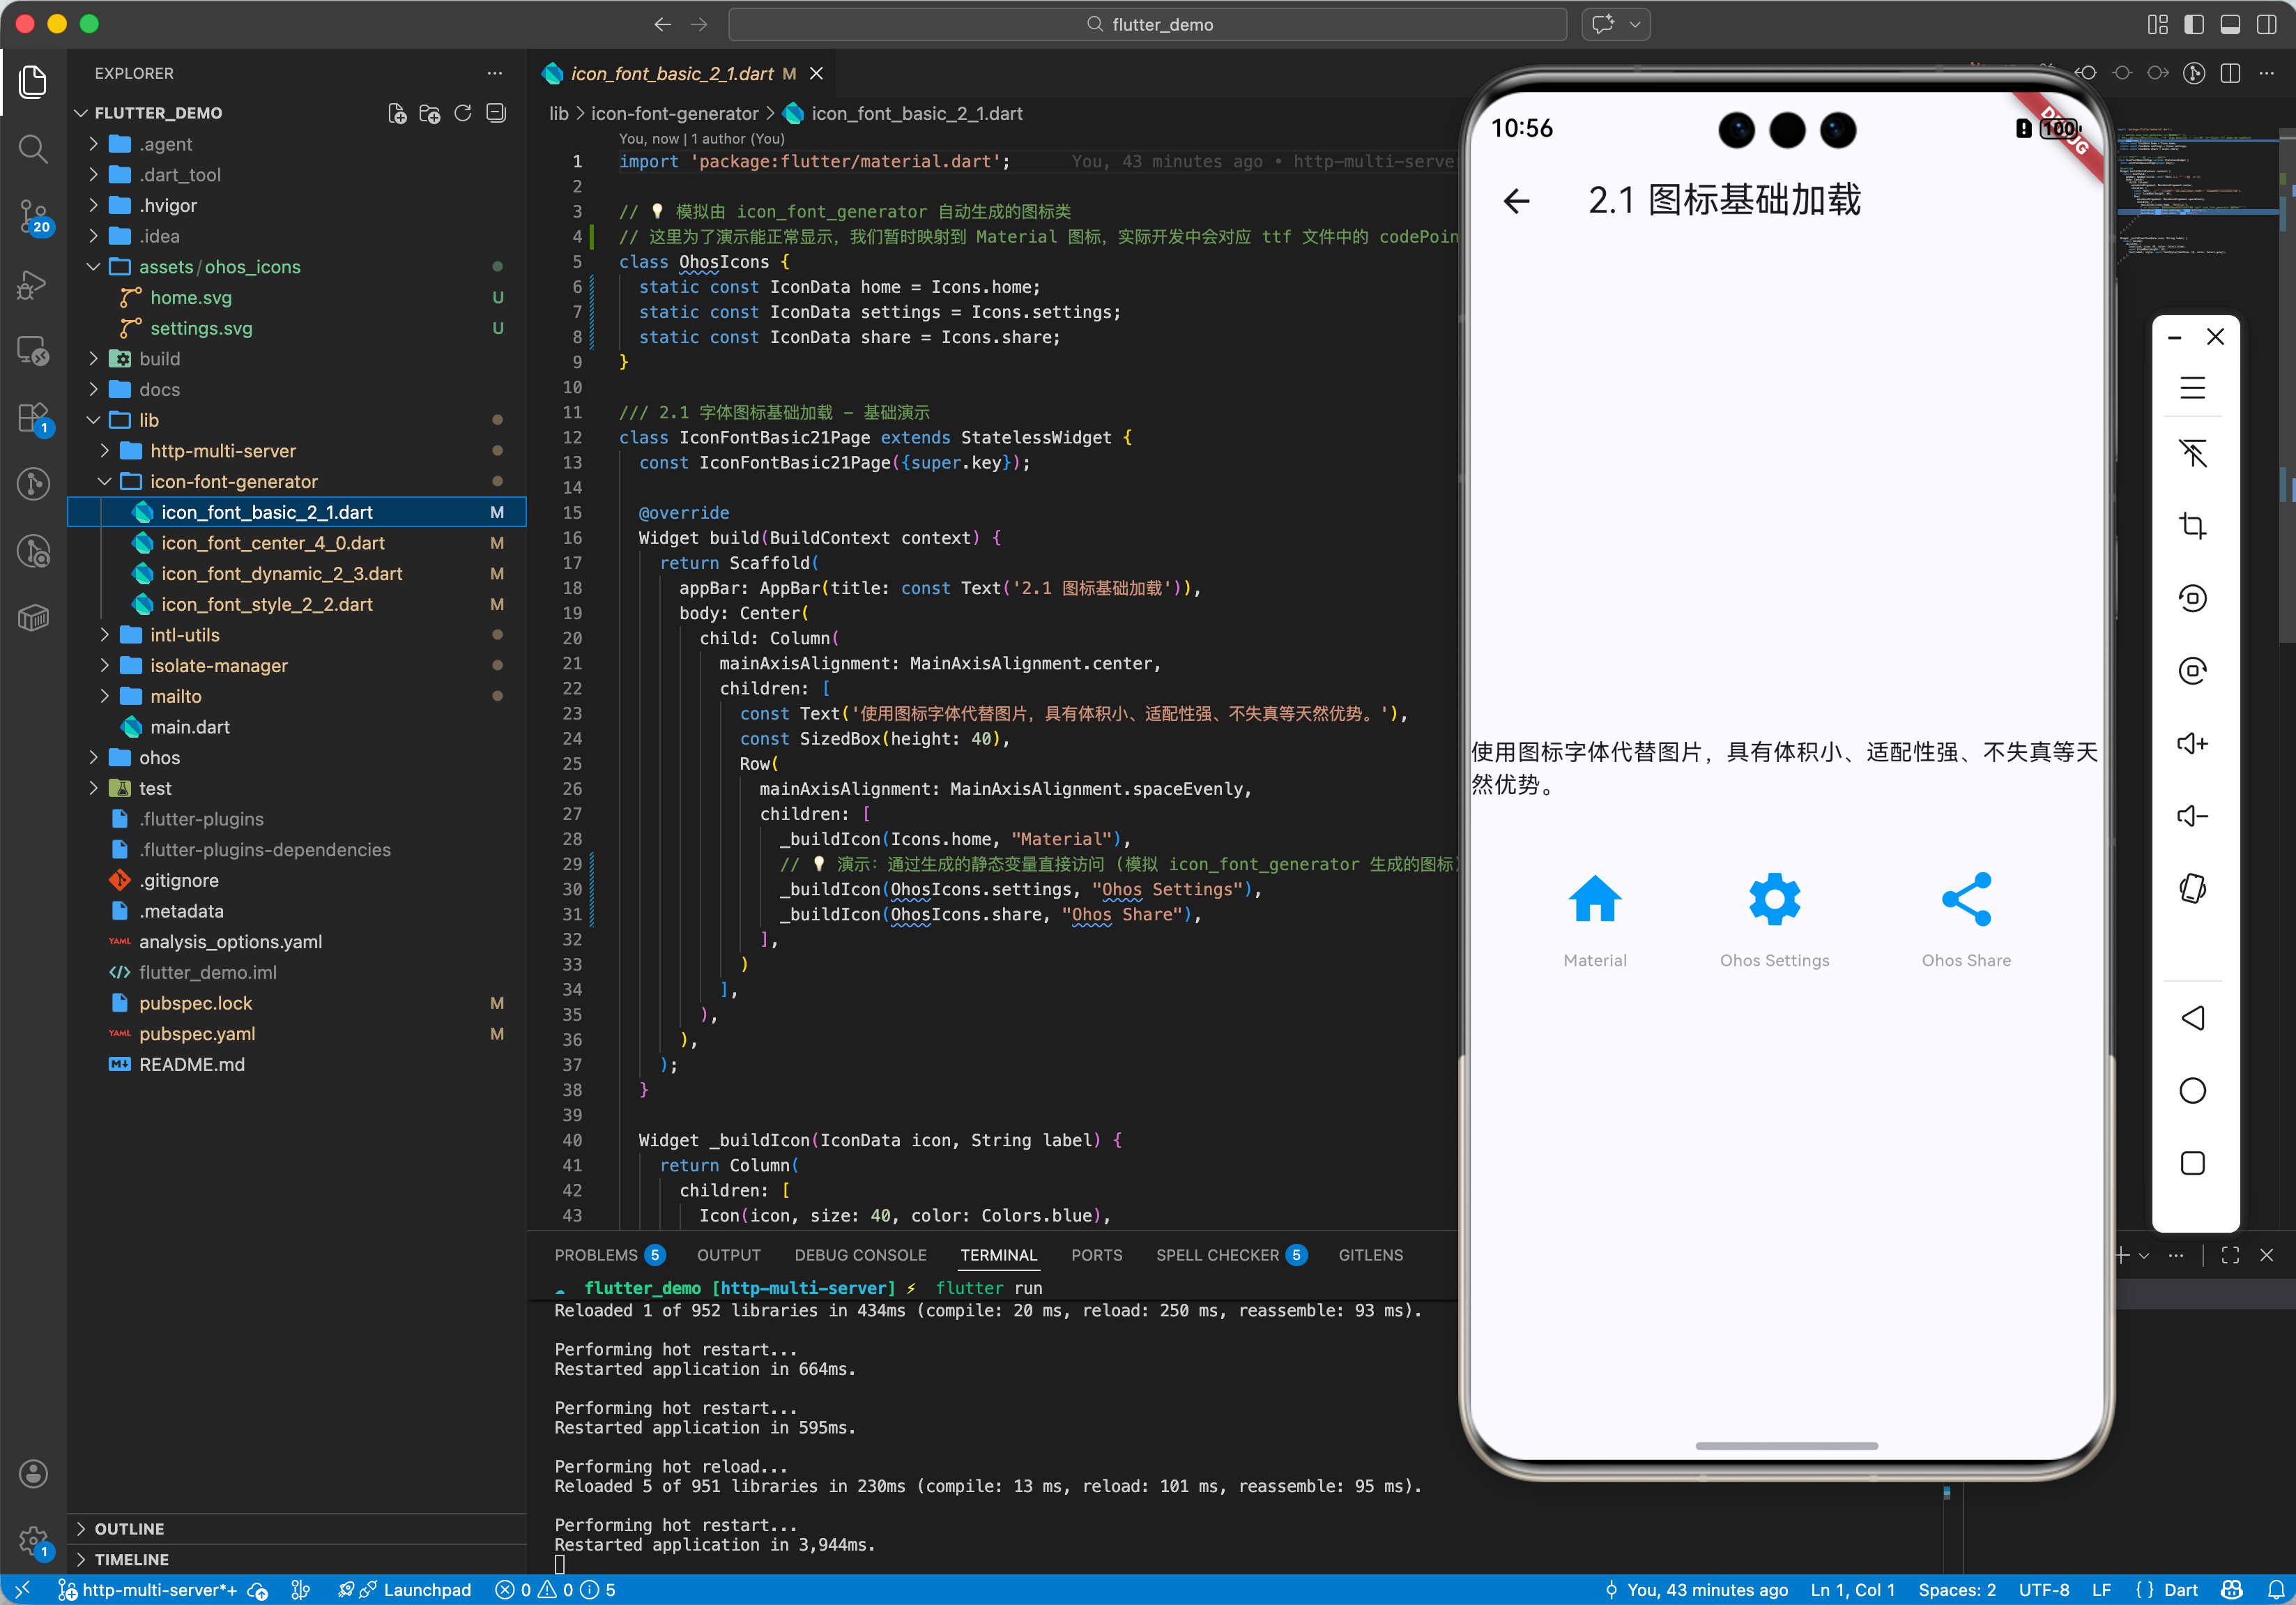Click the emulator volume up button
Viewport: 2296px width, 1605px height.
[x=2192, y=743]
